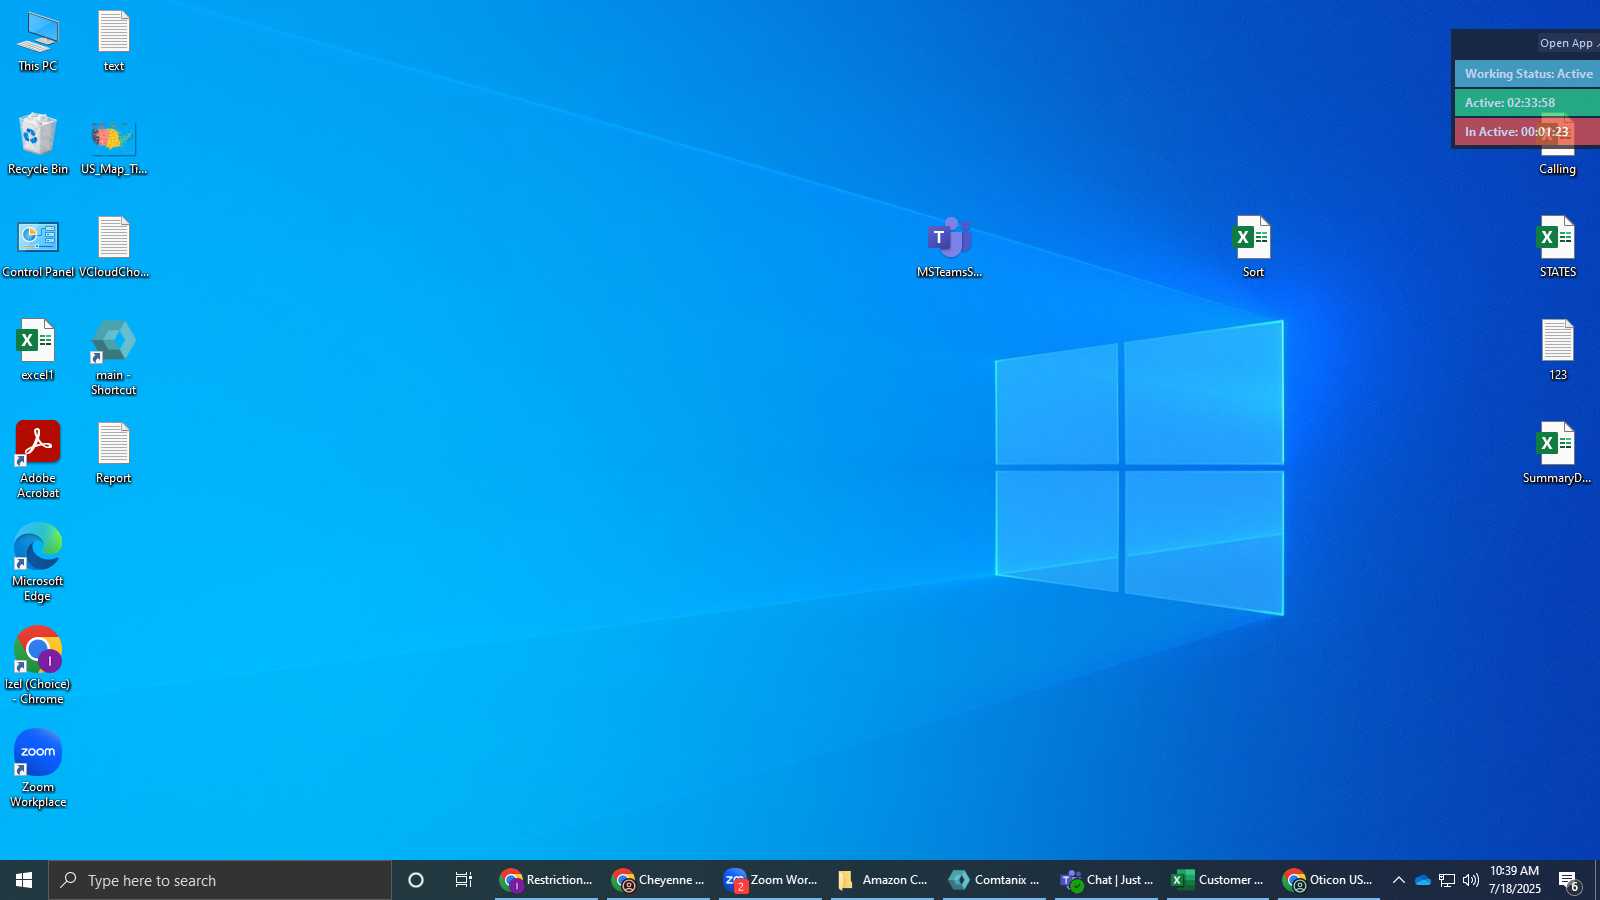Click the 'In Active: 00:01:23' timer bar
Image resolution: width=1600 pixels, height=900 pixels.
[1527, 132]
